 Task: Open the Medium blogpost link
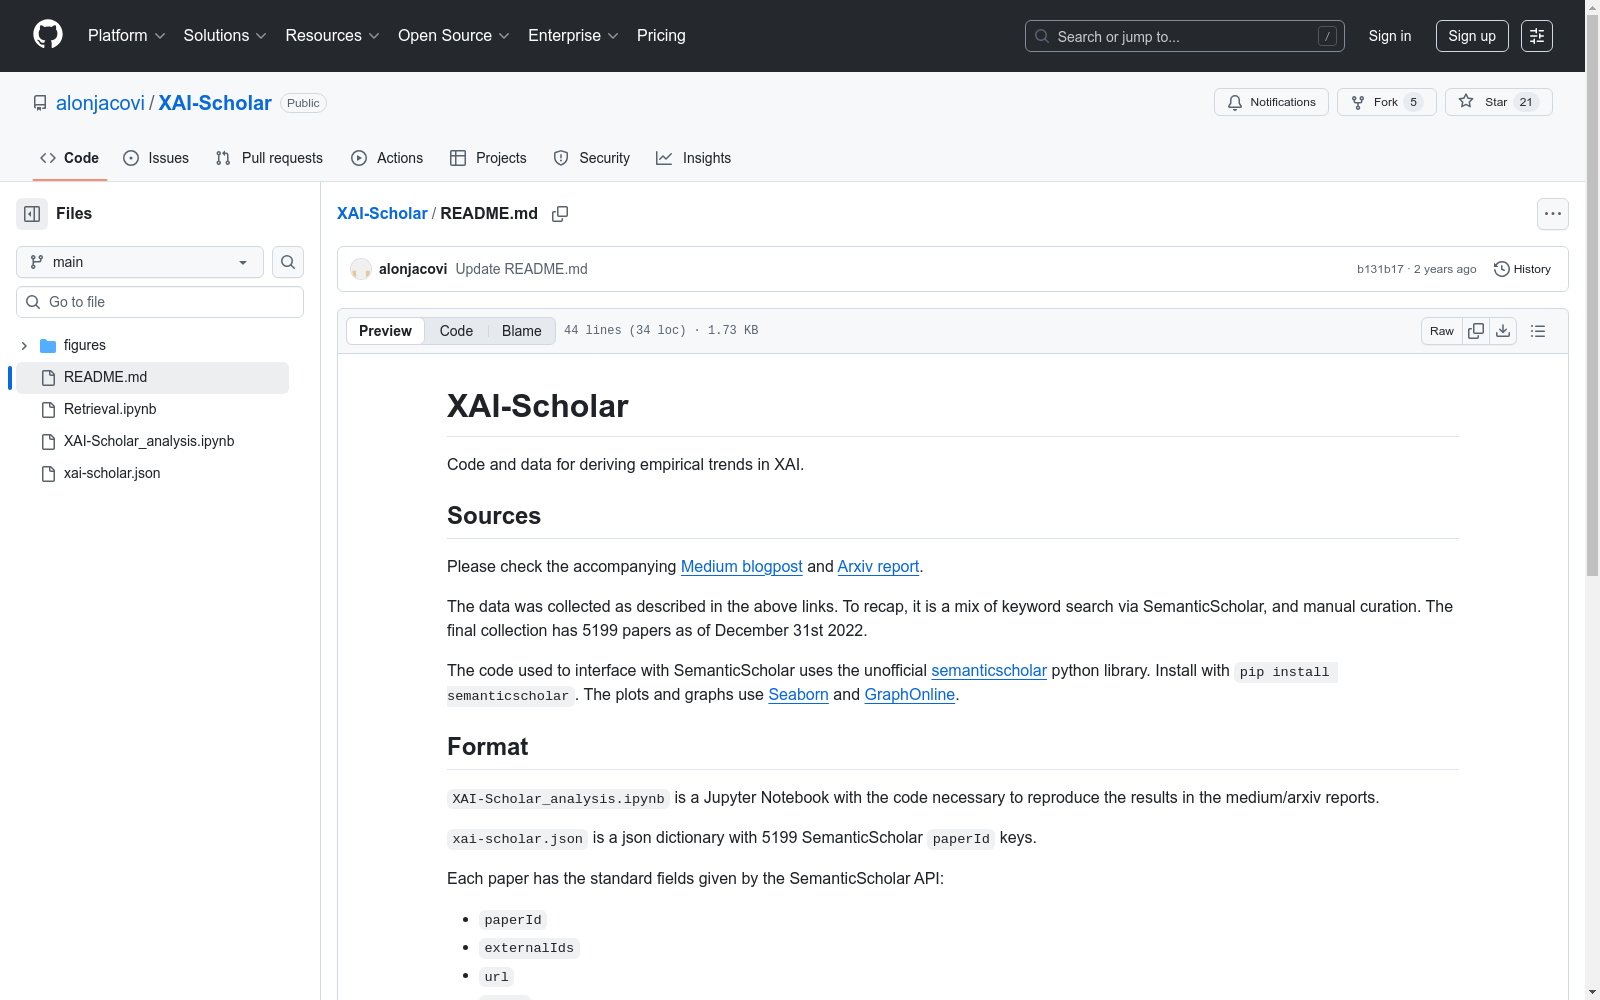point(741,566)
